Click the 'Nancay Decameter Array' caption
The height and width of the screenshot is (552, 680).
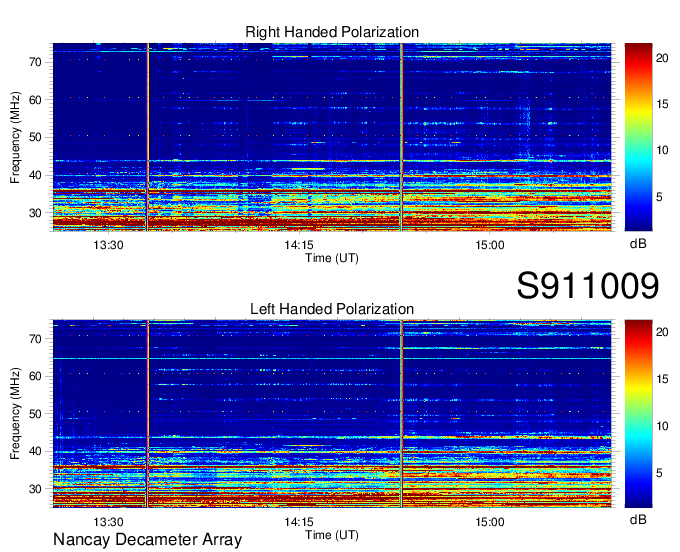coord(147,539)
